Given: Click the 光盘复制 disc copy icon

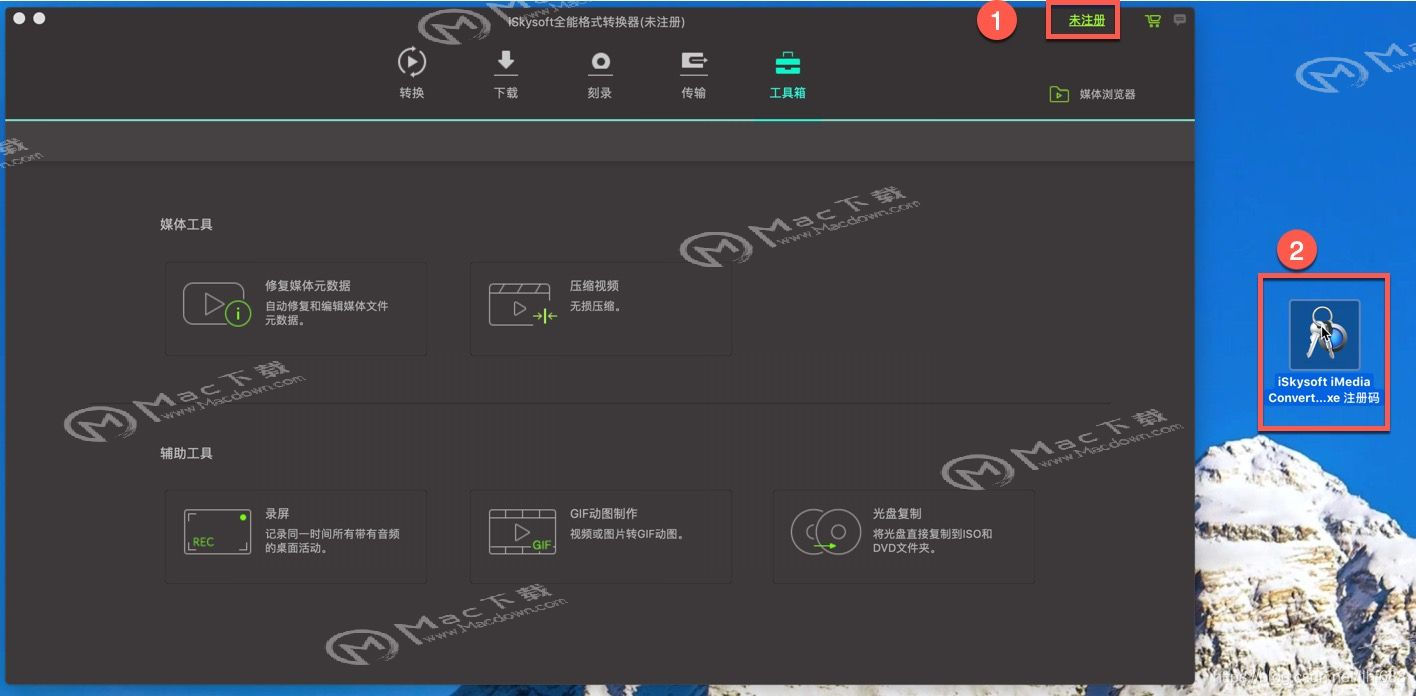Looking at the screenshot, I should point(826,532).
